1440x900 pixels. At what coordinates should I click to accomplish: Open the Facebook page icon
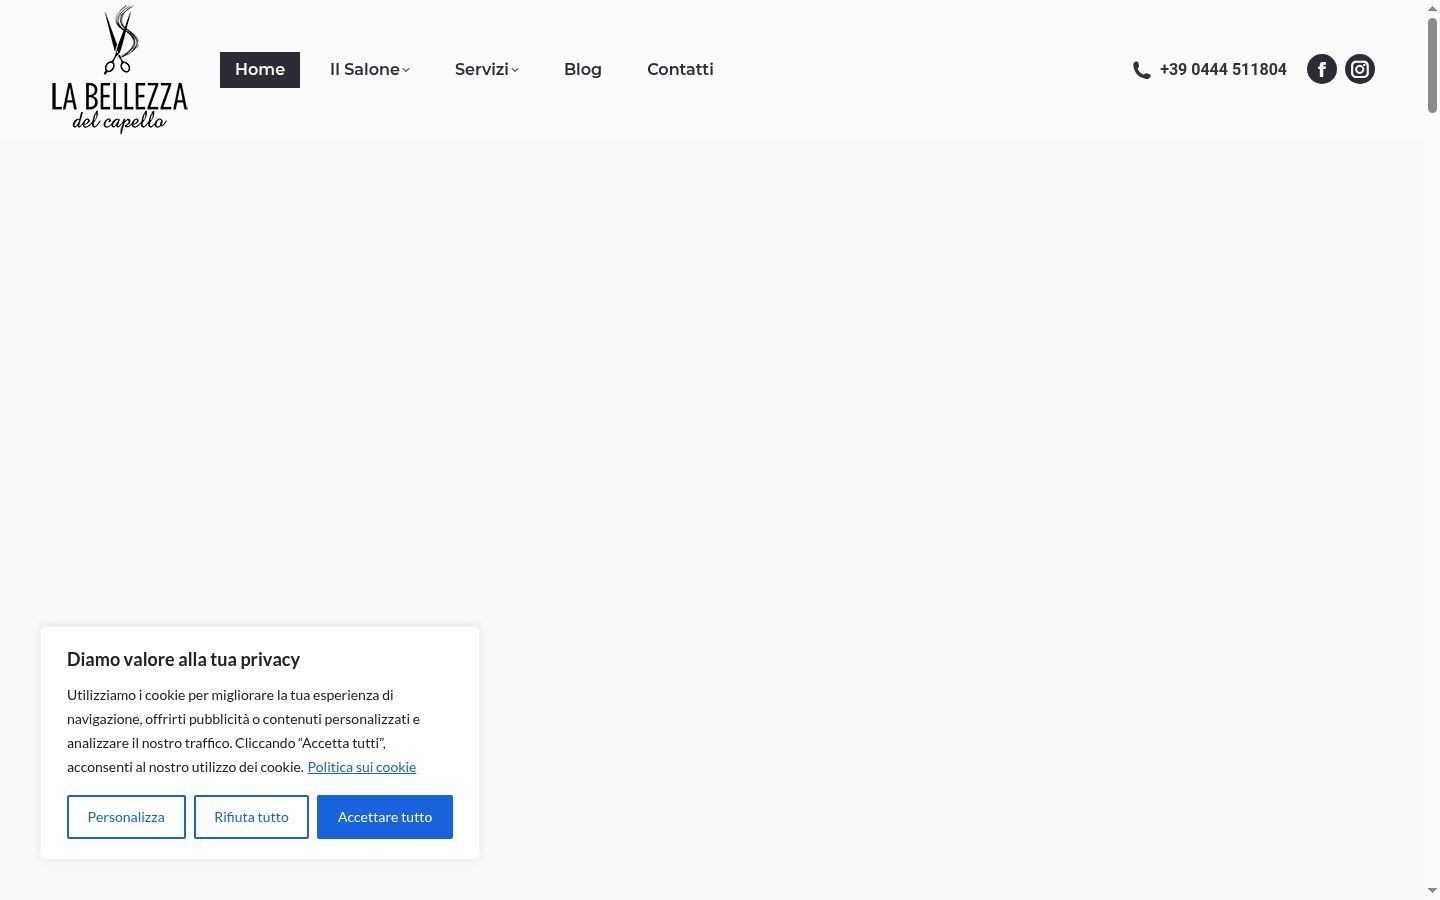1322,69
